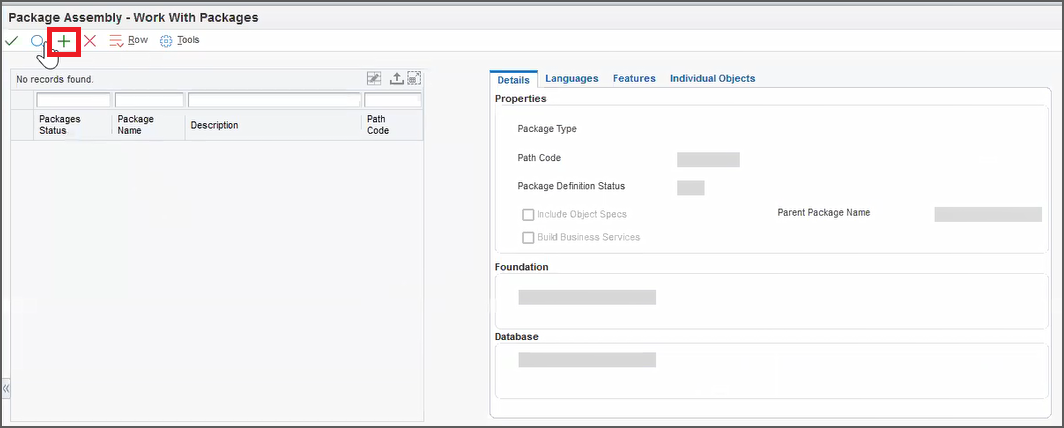Click the green checkmark Select icon

[x=12, y=41]
